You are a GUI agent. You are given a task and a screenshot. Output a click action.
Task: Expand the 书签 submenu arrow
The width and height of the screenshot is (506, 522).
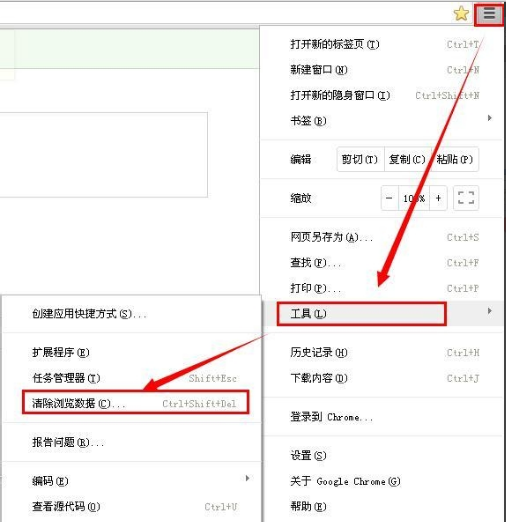[489, 118]
